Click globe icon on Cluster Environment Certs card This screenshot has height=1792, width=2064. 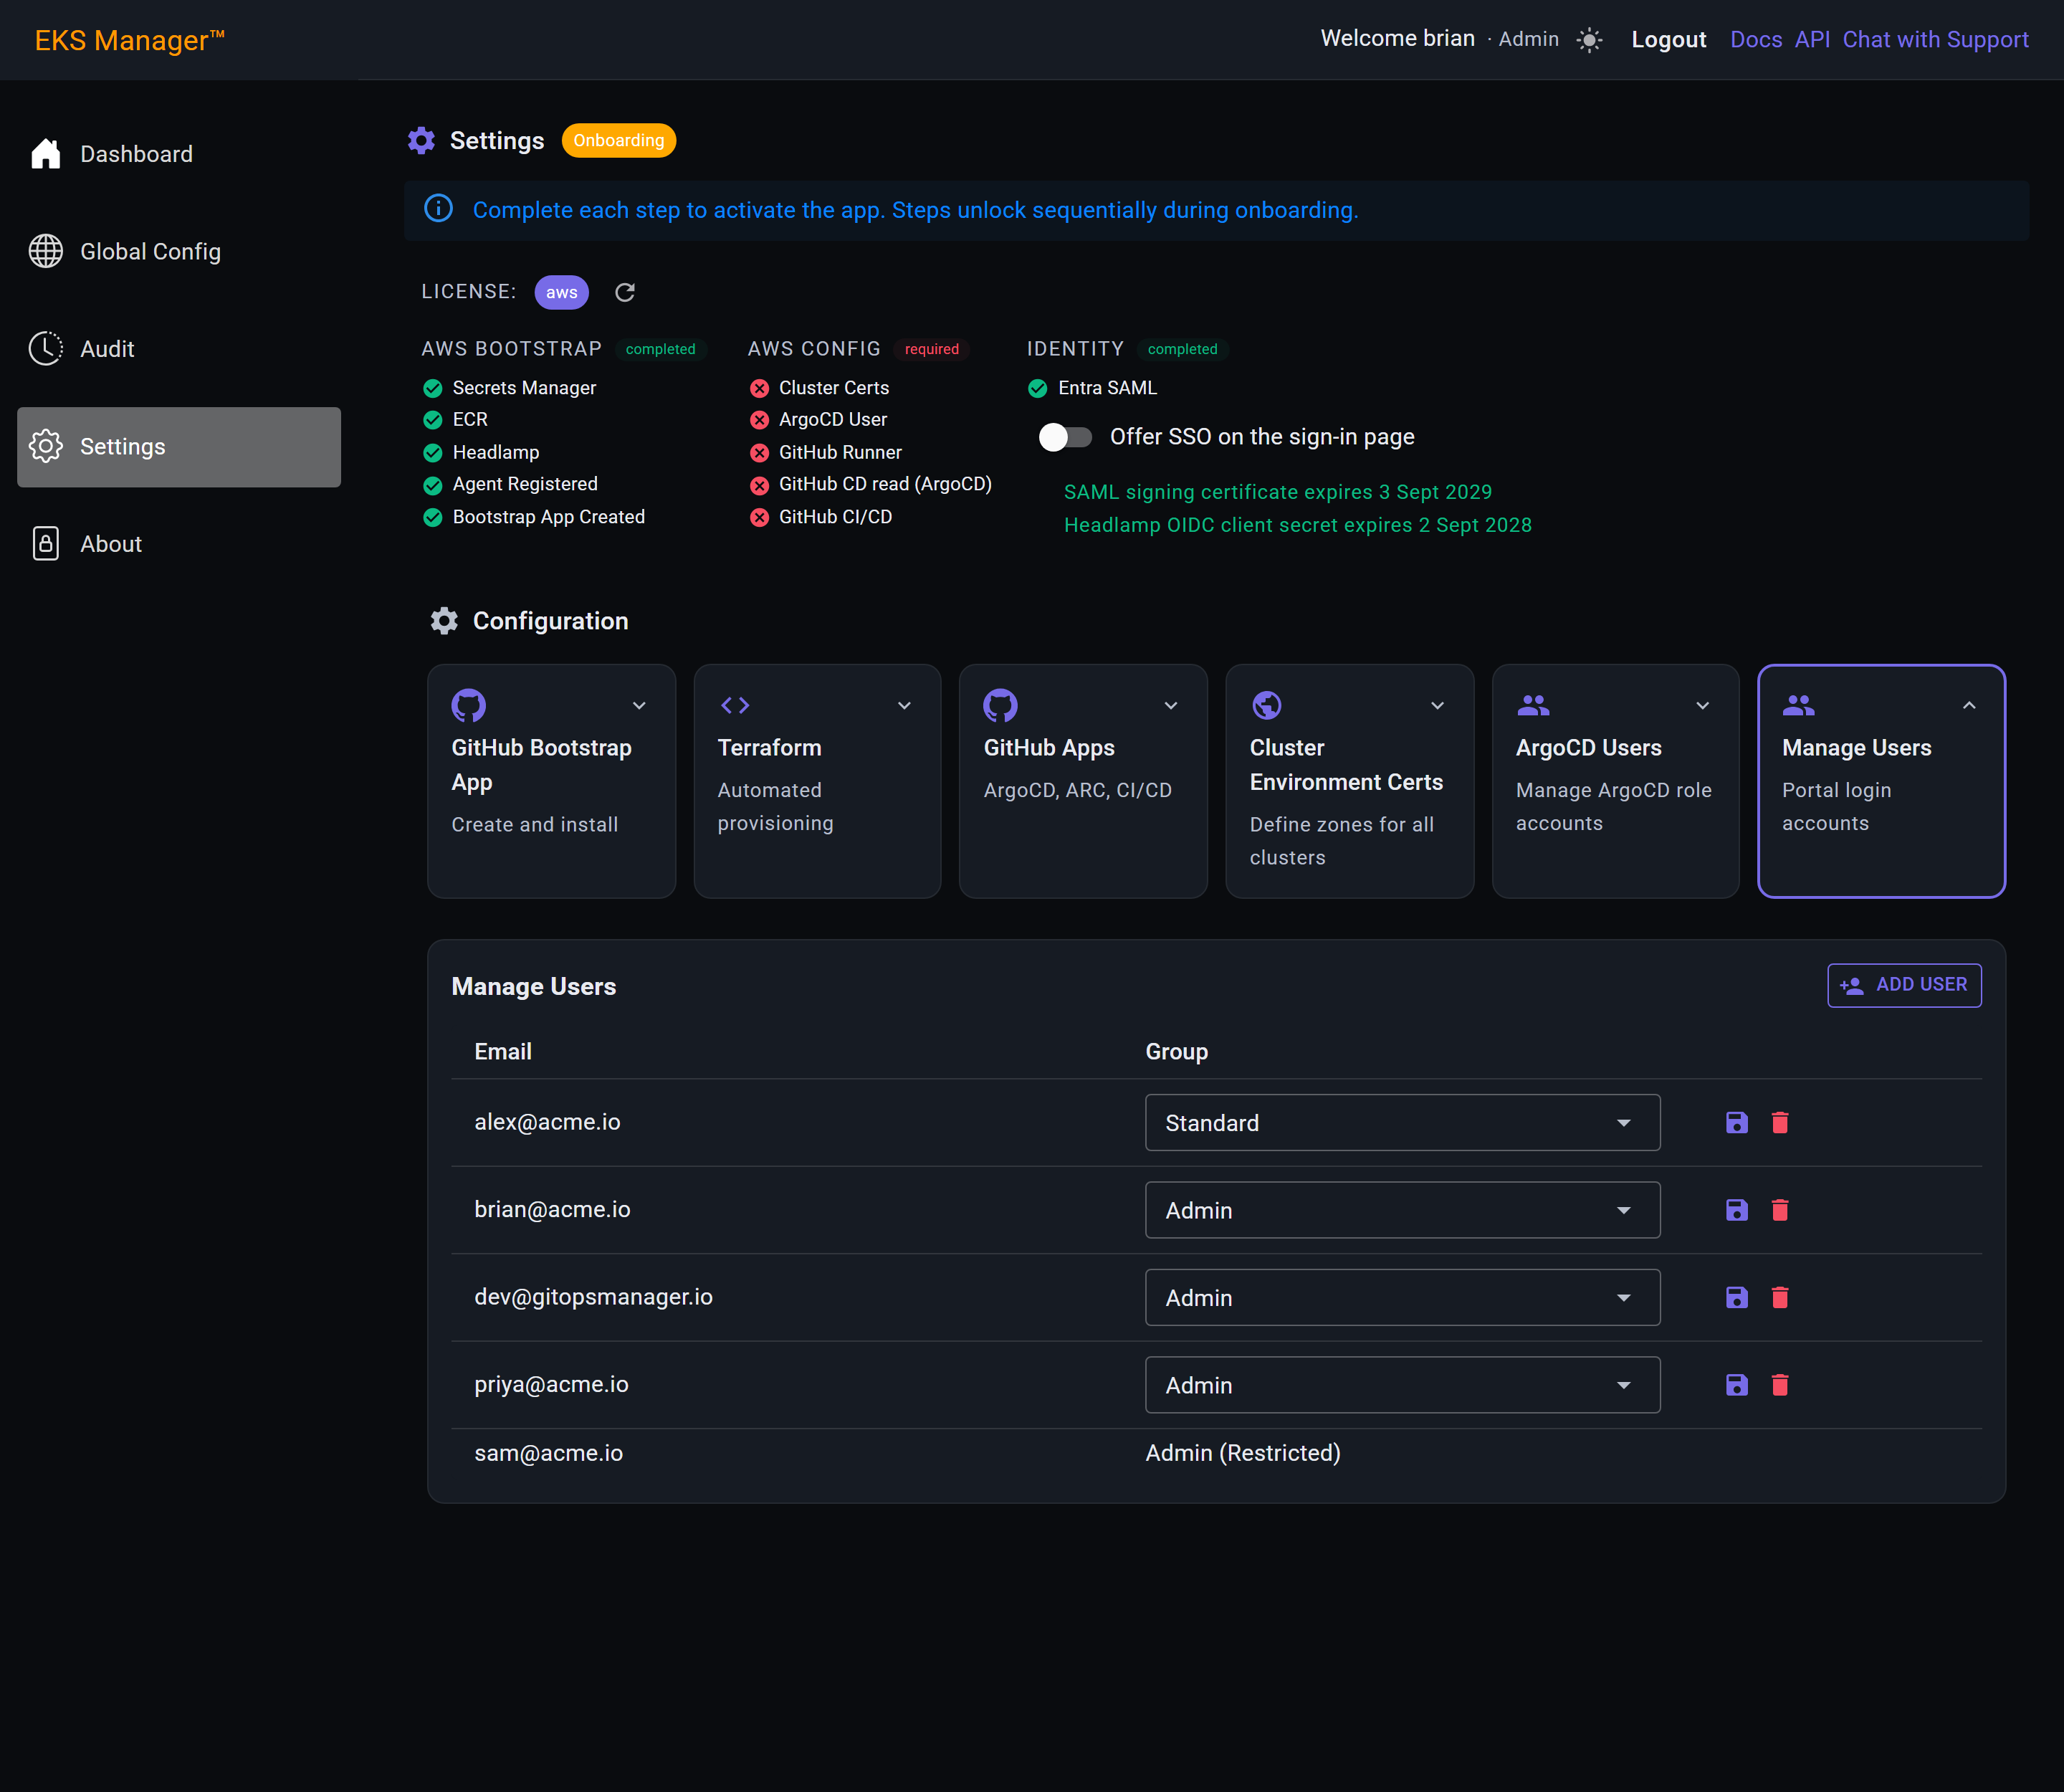(x=1266, y=705)
